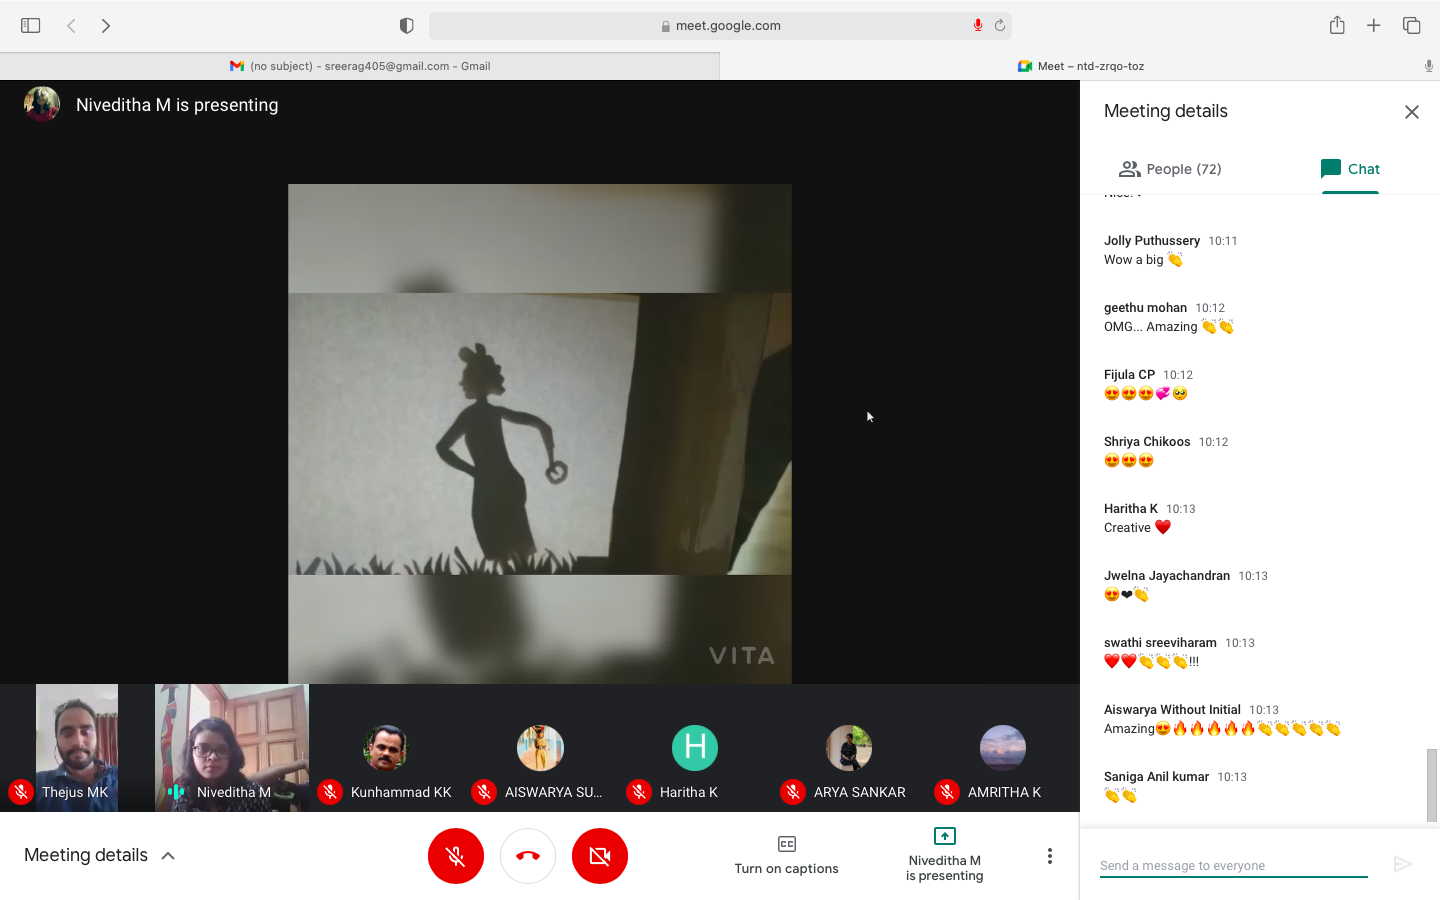Click the audio indicator for Niveditha M
This screenshot has width=1440, height=900.
(x=176, y=792)
